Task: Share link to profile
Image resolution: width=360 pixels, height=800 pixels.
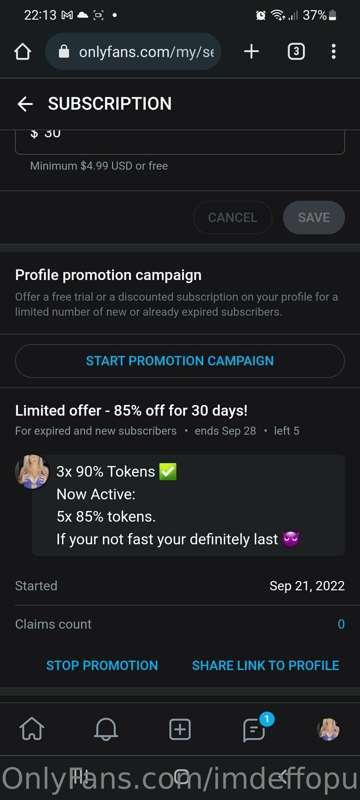Action: click(x=265, y=665)
